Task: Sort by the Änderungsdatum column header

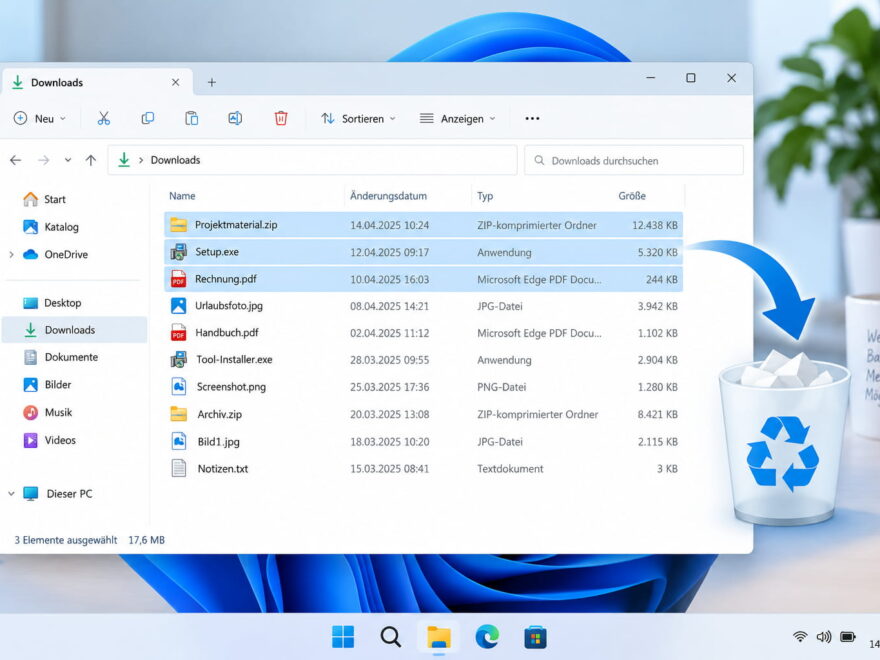Action: click(x=388, y=196)
